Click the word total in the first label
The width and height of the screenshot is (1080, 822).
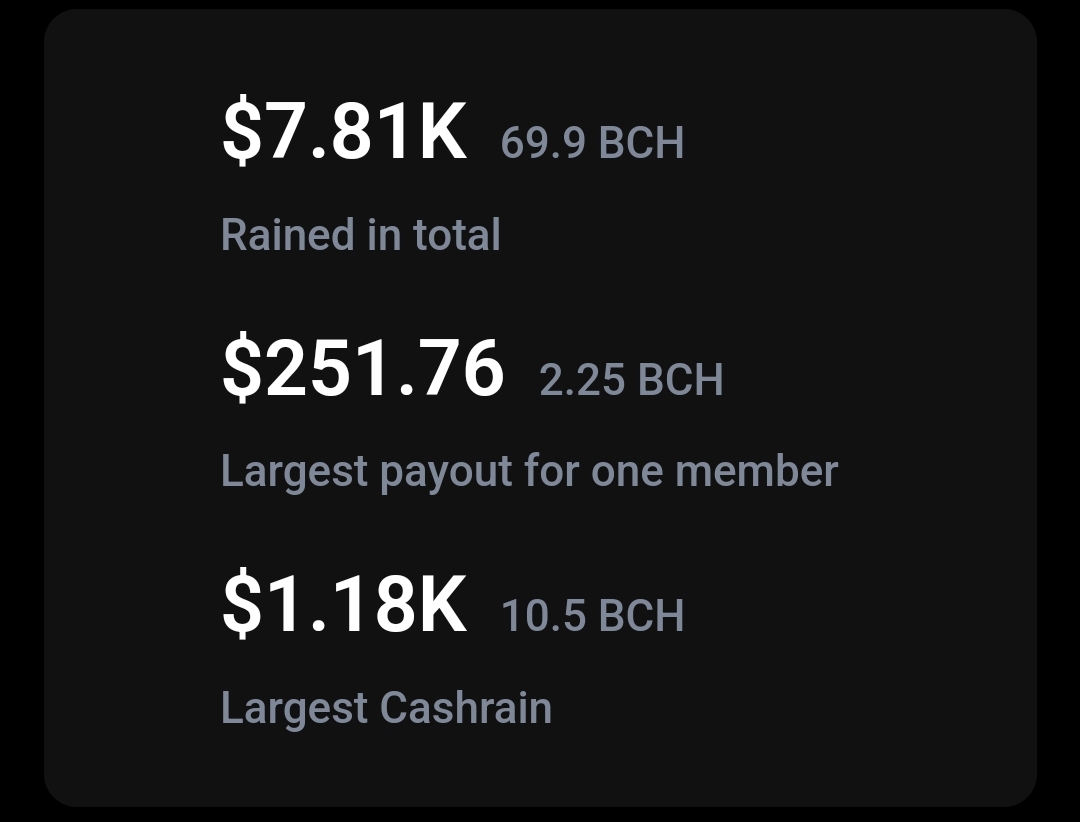(457, 235)
